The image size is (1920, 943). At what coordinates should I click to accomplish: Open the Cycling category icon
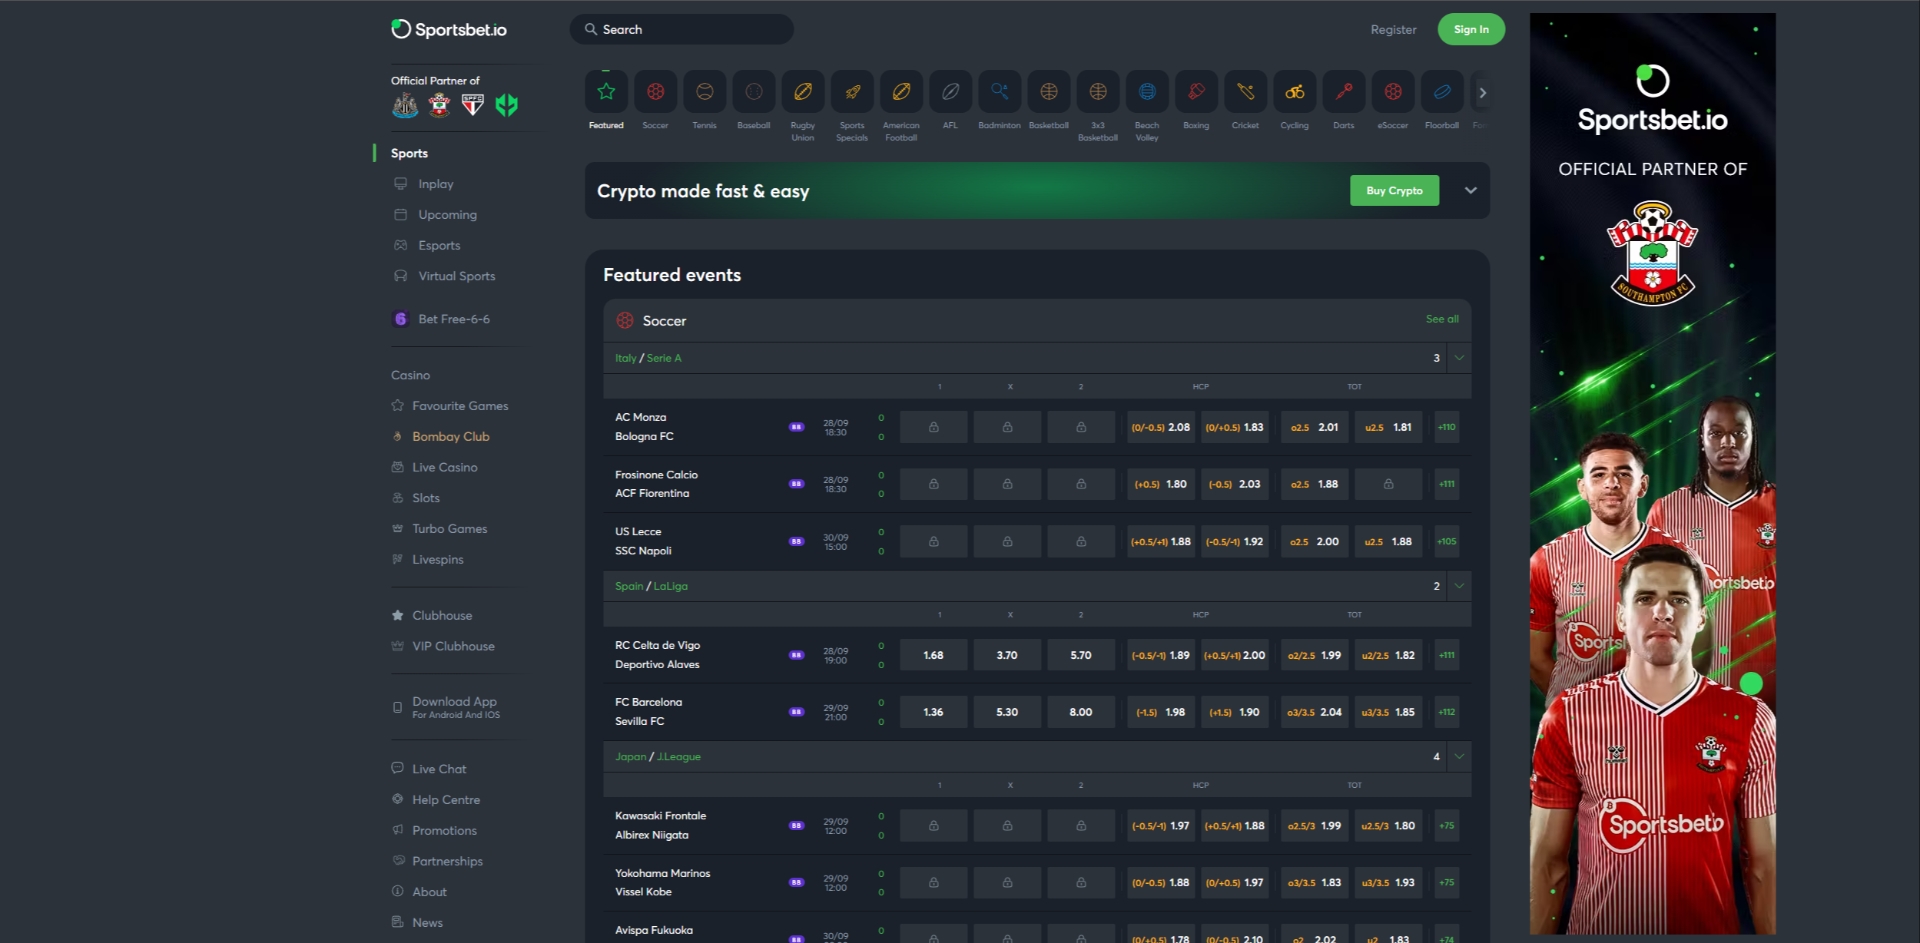[x=1294, y=92]
